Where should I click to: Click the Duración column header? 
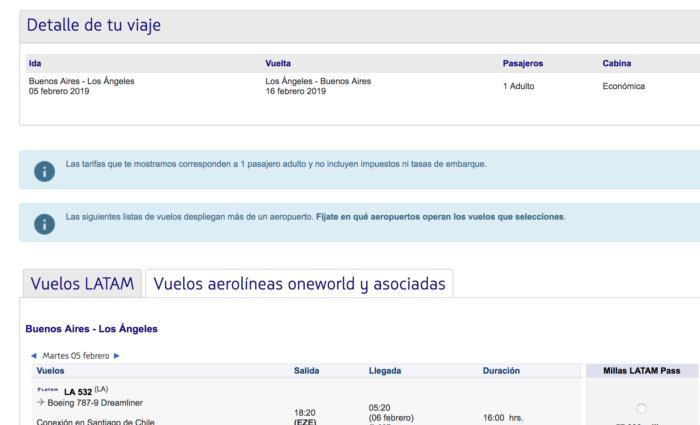501,371
